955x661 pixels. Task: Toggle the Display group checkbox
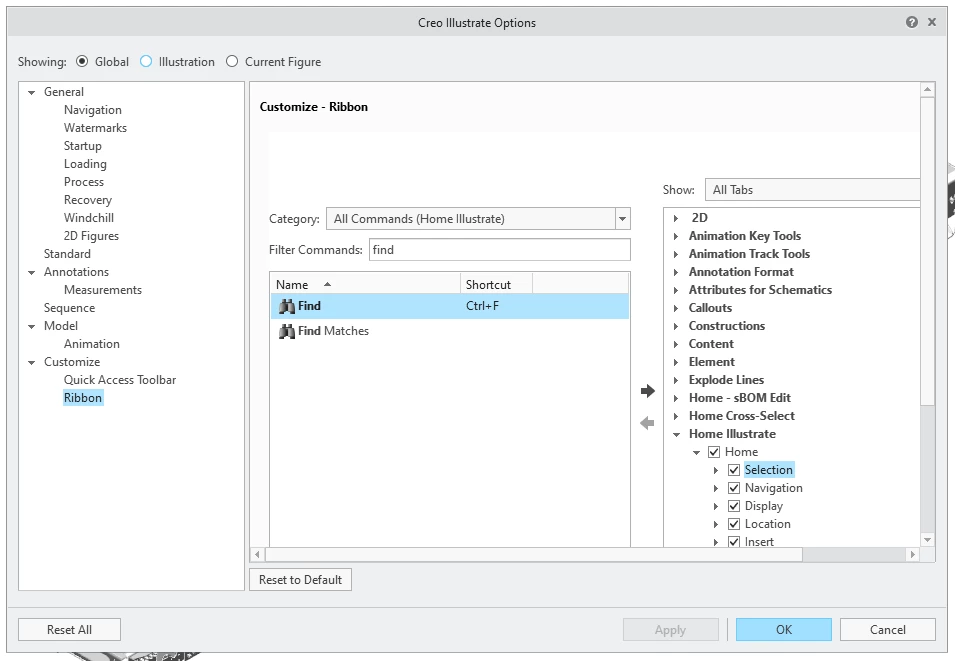click(x=734, y=506)
